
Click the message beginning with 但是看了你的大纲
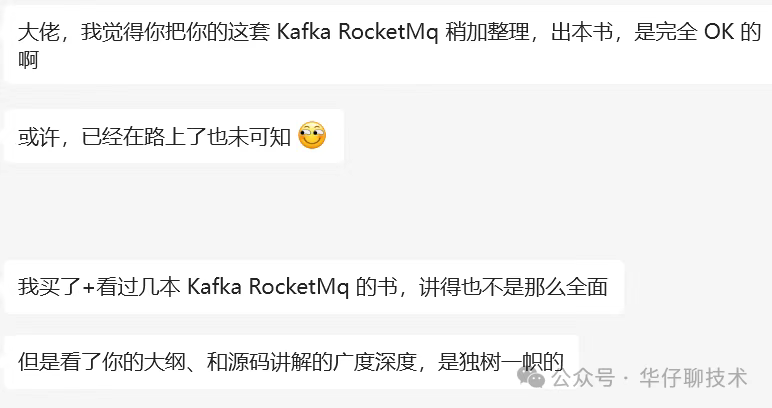point(291,362)
